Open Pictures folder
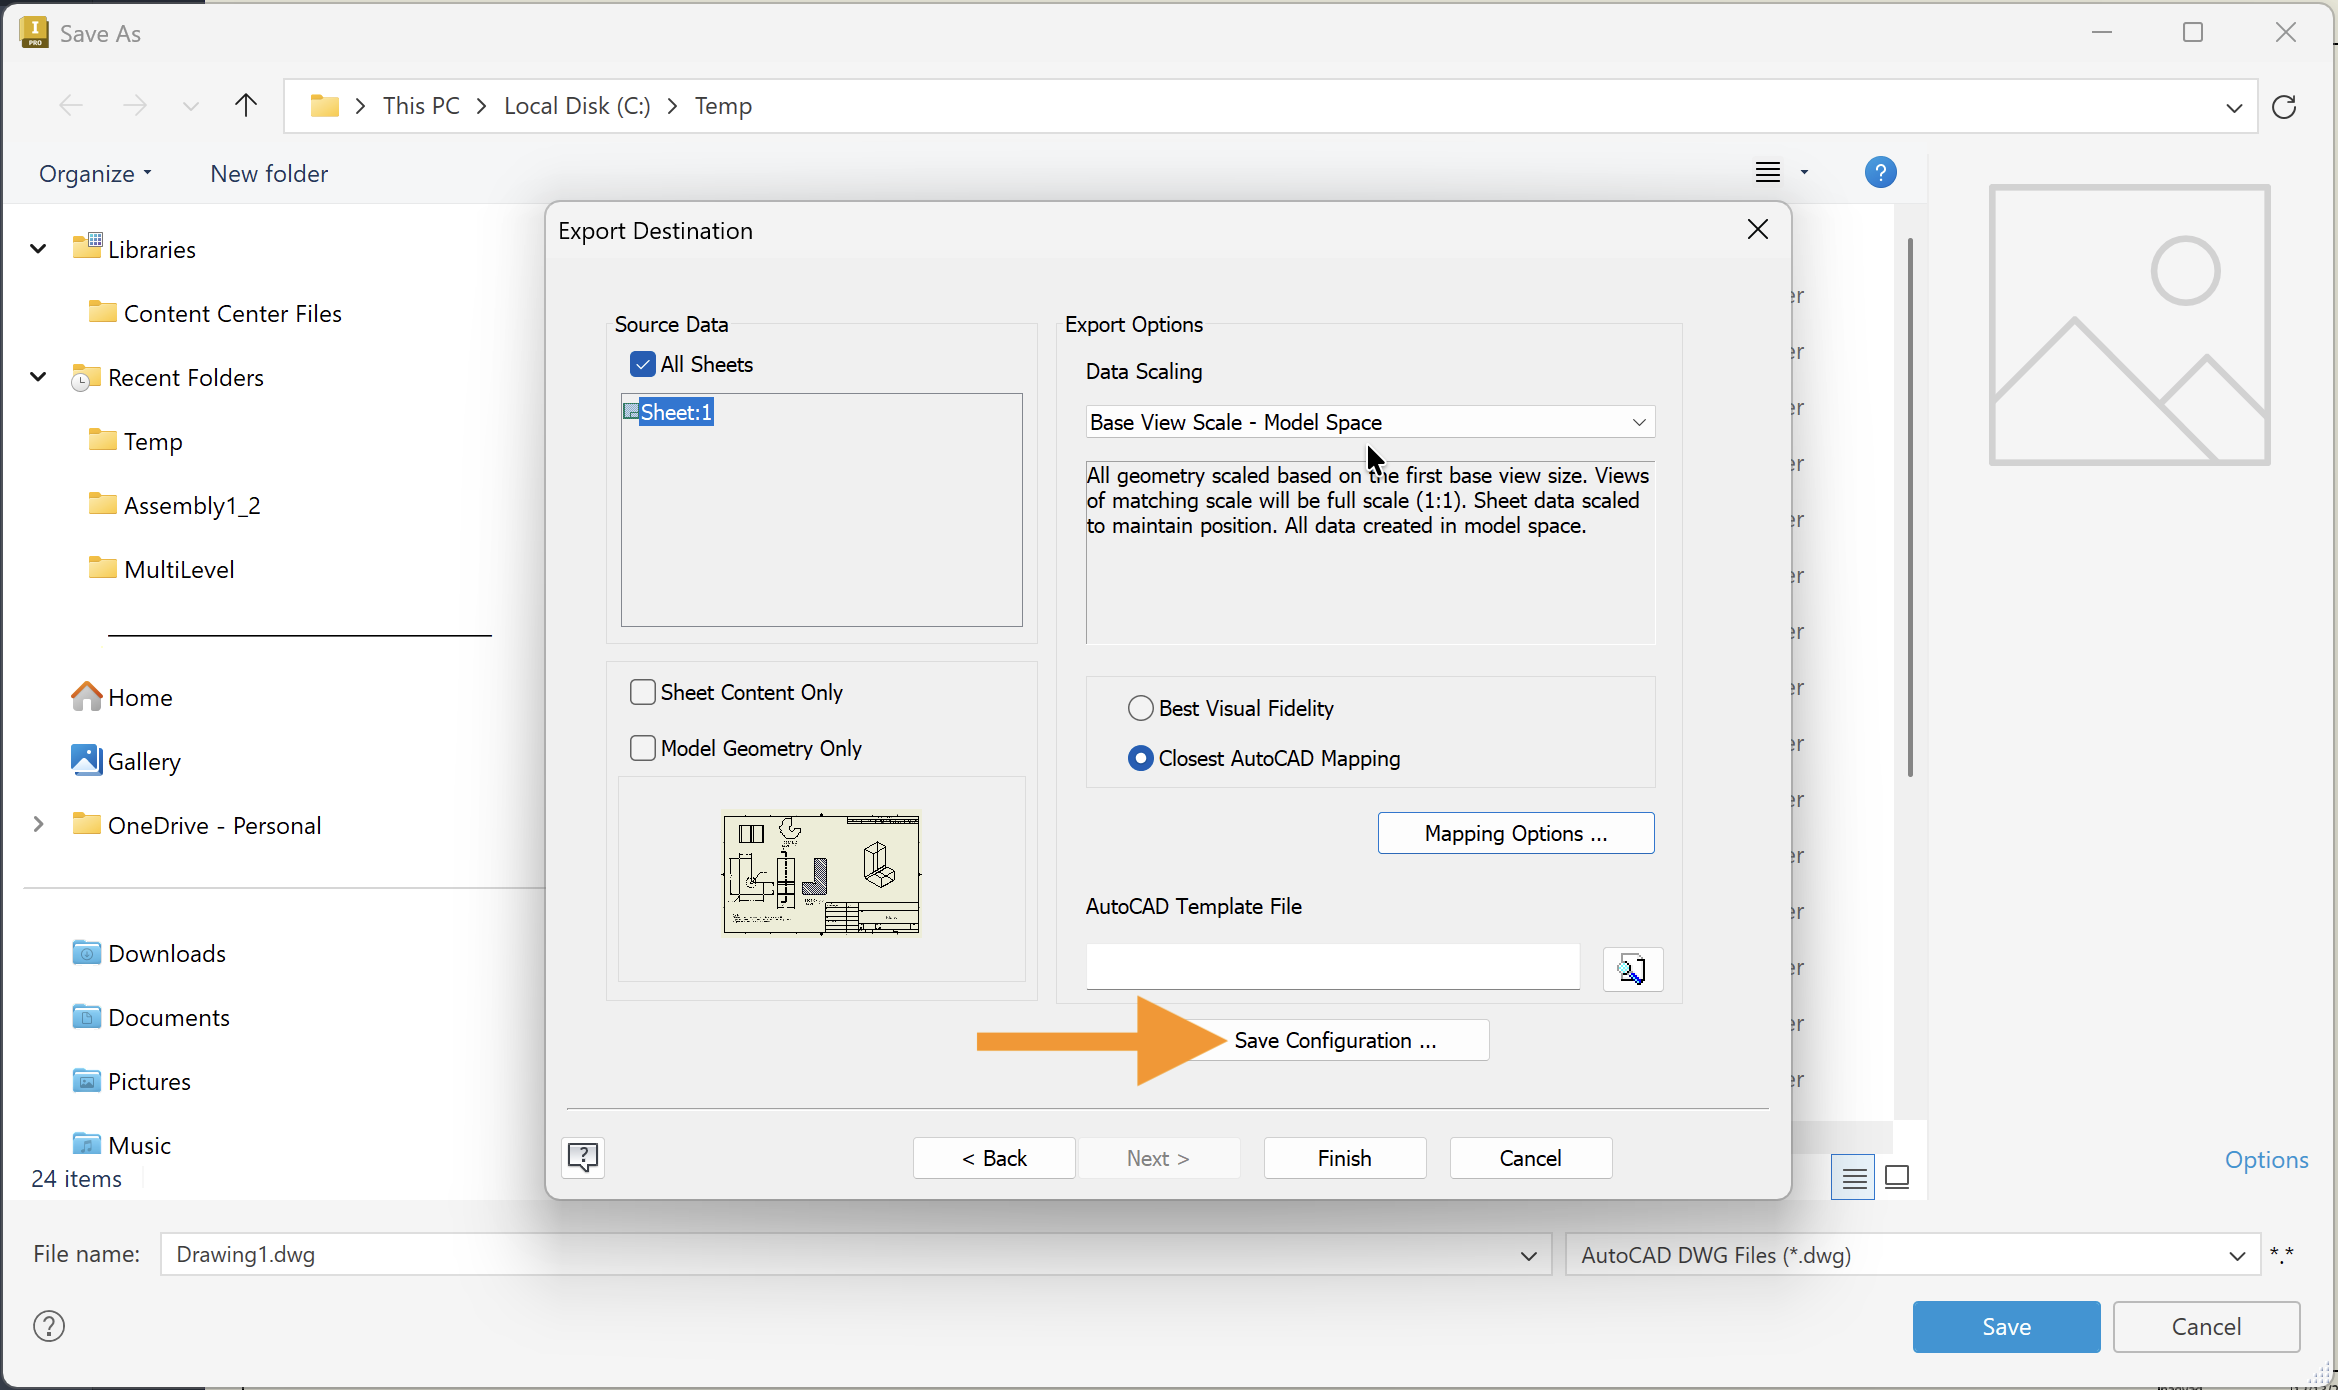Viewport: 2338px width, 1390px height. coord(131,1081)
